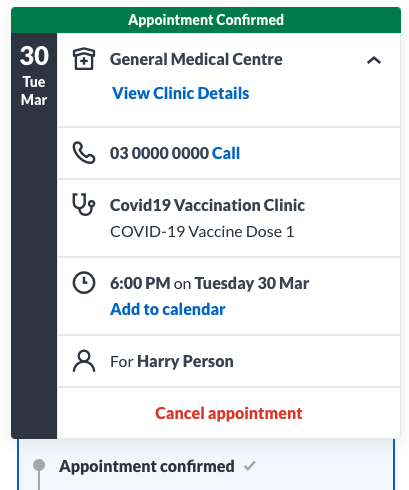The height and width of the screenshot is (490, 409).
Task: Click the Appointment Confirmed green banner
Action: coord(206,20)
